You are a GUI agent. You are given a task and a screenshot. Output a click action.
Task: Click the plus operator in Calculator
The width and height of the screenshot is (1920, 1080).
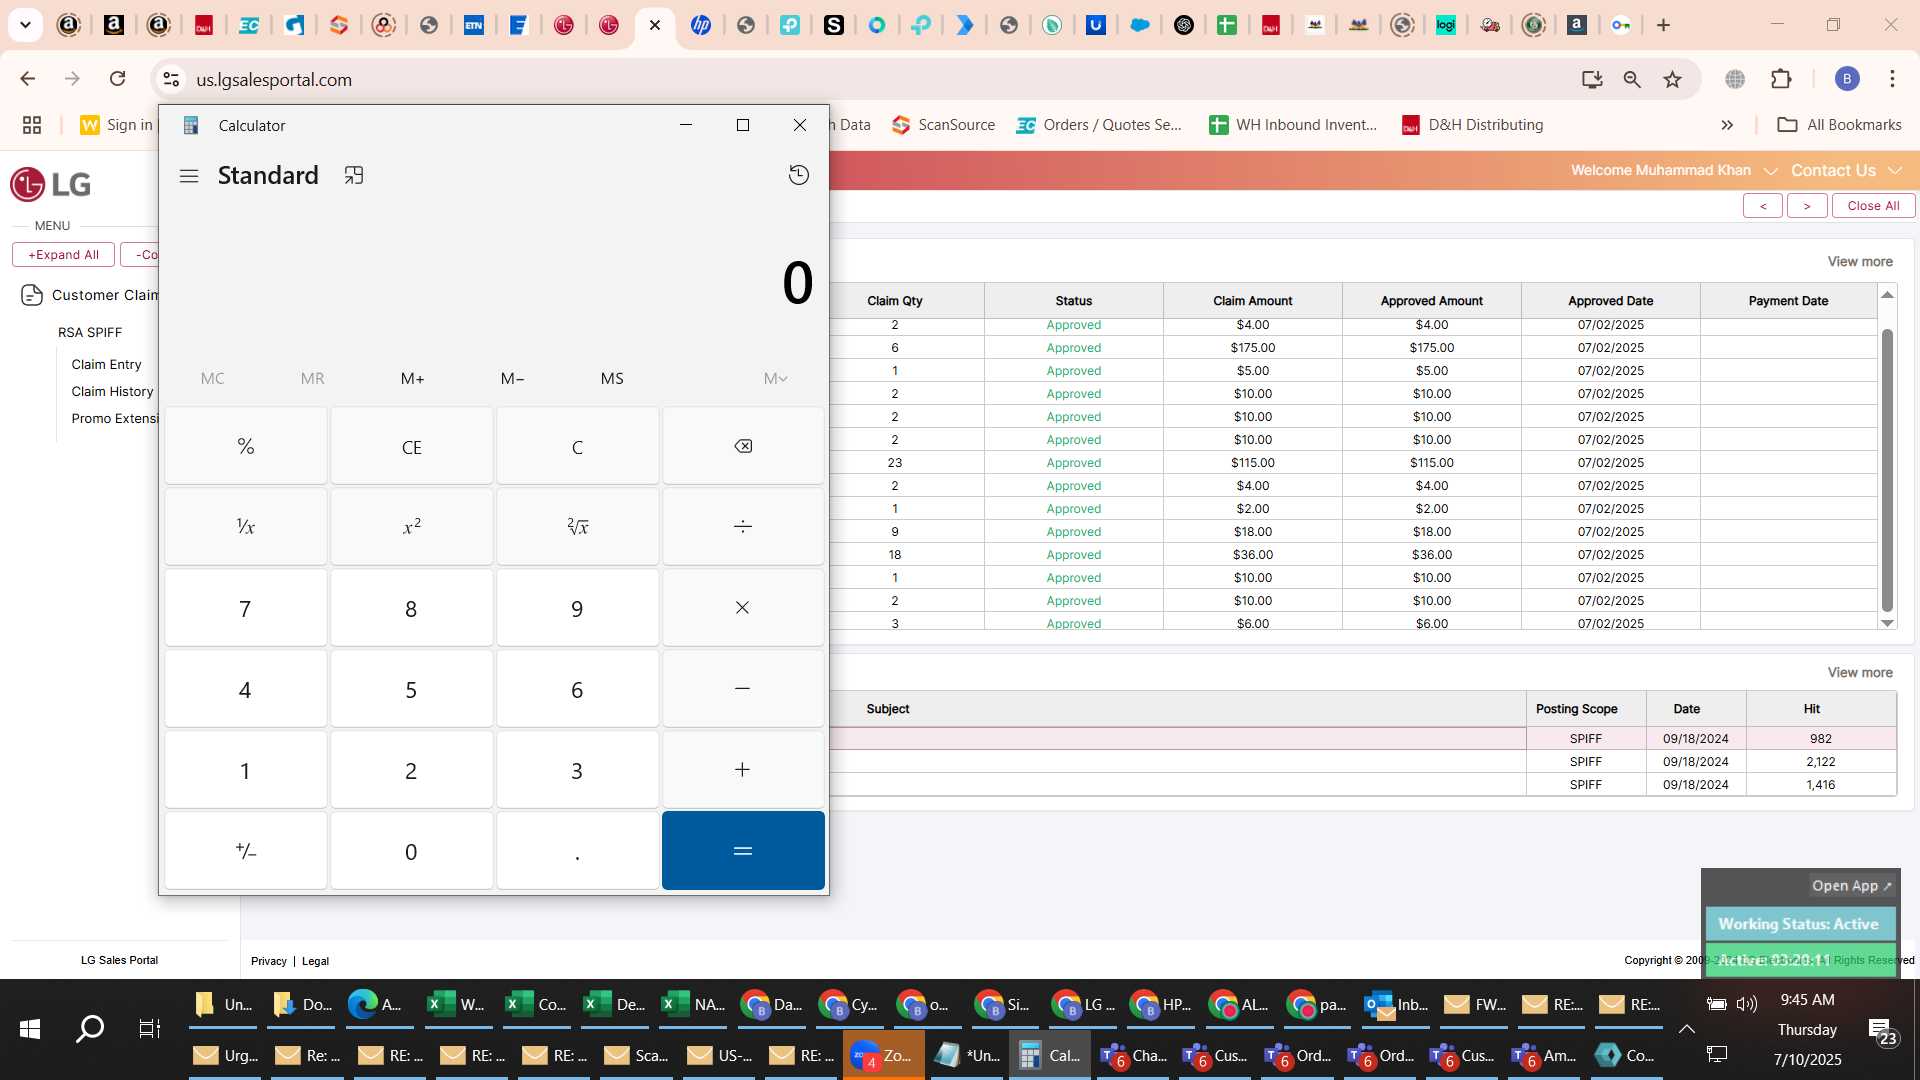(743, 770)
